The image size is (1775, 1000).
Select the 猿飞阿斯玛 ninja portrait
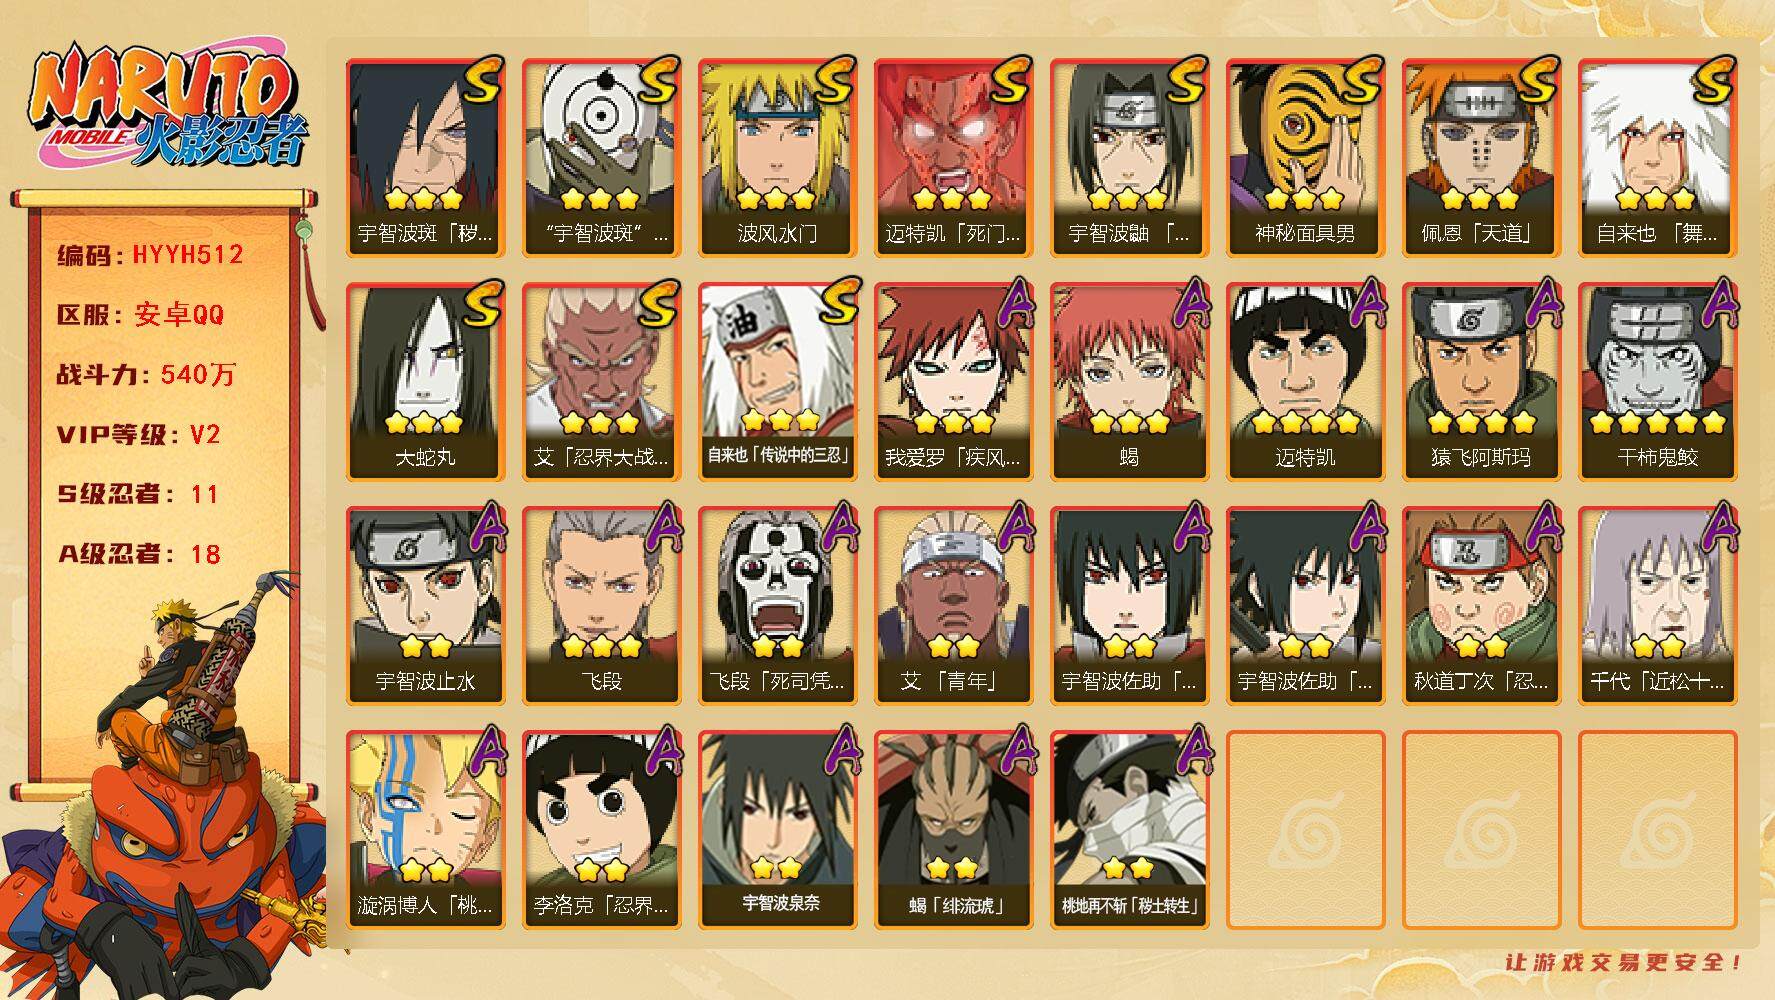tap(1481, 382)
